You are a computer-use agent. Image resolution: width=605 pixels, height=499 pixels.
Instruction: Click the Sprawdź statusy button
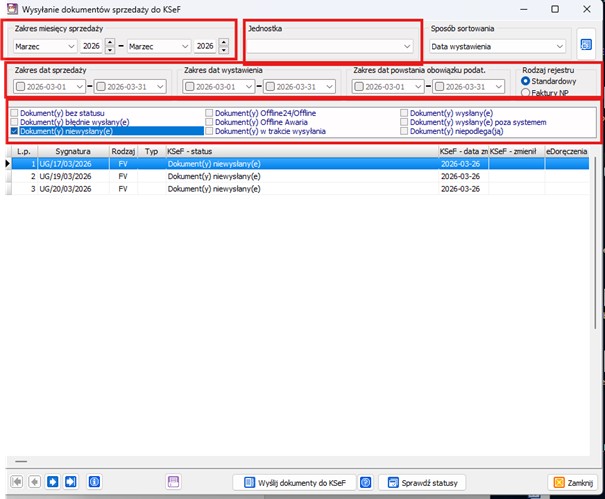click(421, 482)
